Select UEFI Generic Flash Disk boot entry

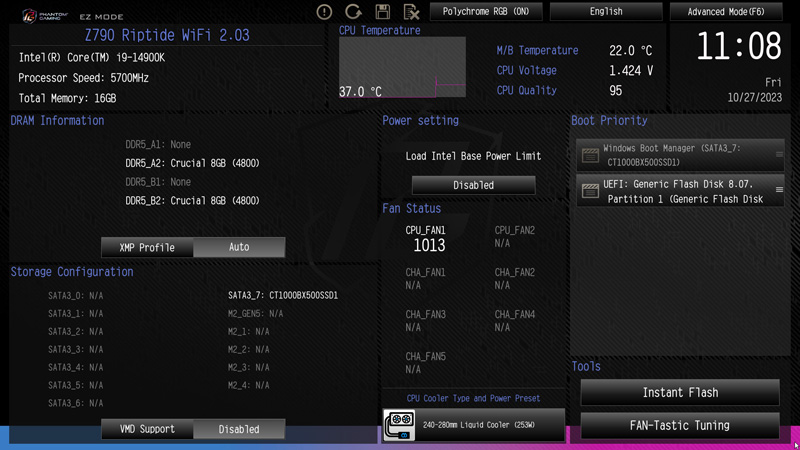680,191
